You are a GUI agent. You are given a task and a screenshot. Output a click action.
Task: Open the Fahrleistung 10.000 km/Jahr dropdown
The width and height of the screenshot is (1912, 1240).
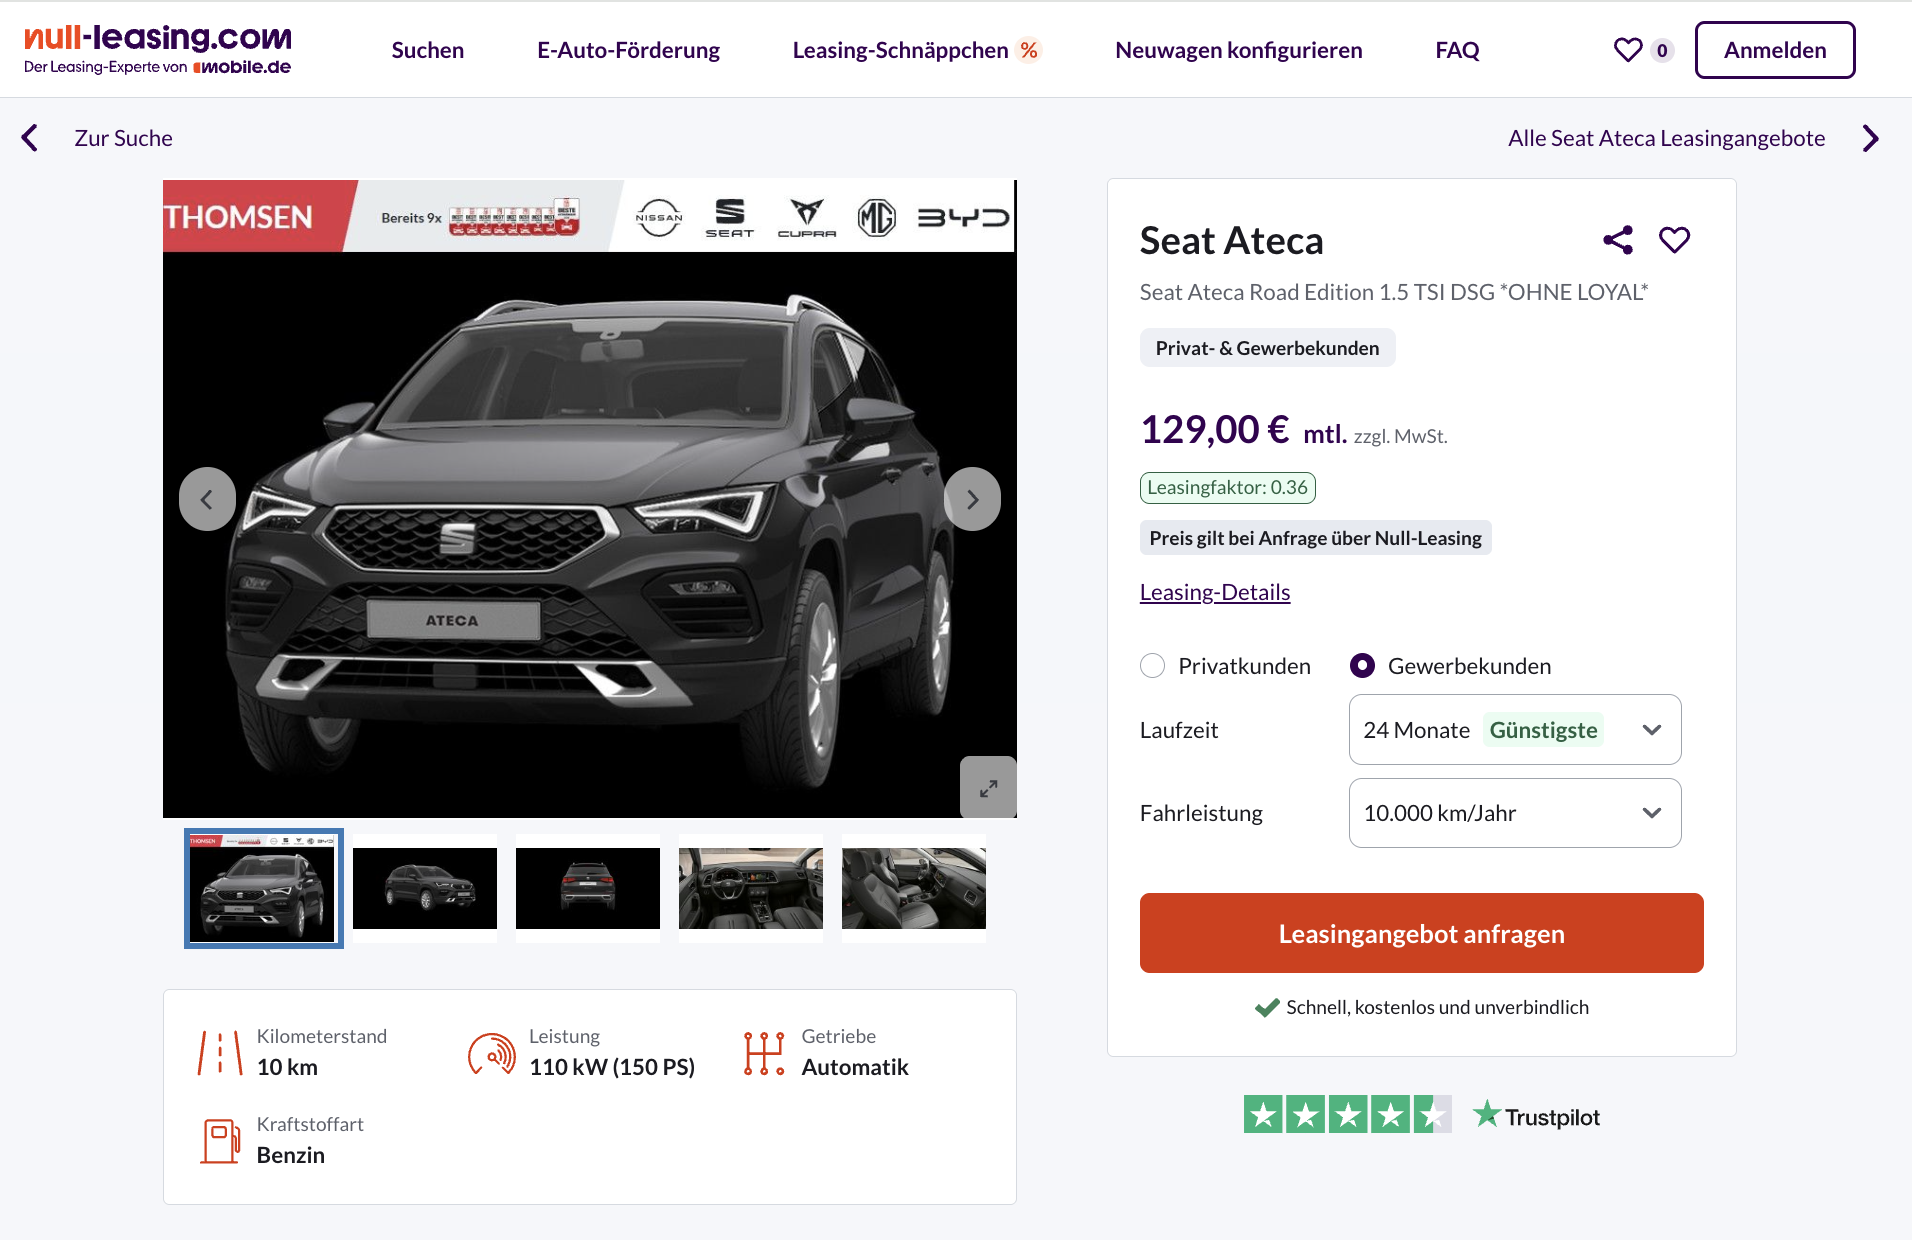tap(1515, 813)
